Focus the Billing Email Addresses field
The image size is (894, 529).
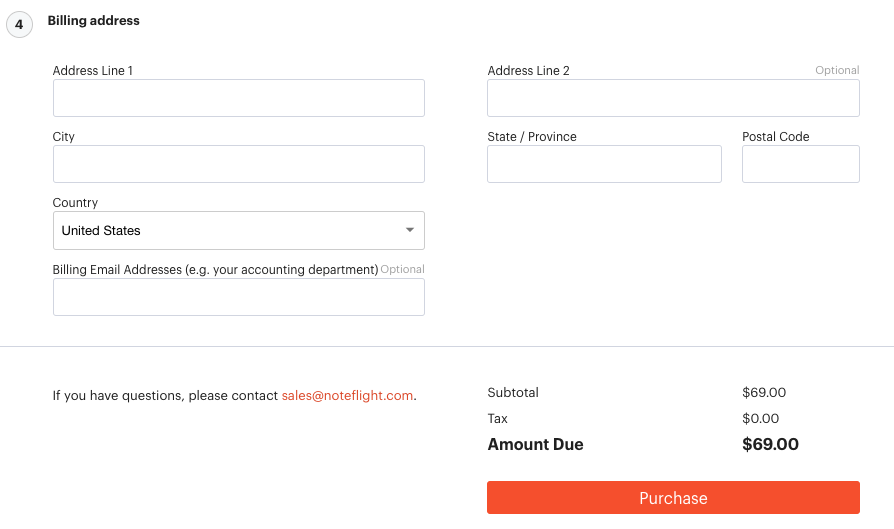(239, 297)
